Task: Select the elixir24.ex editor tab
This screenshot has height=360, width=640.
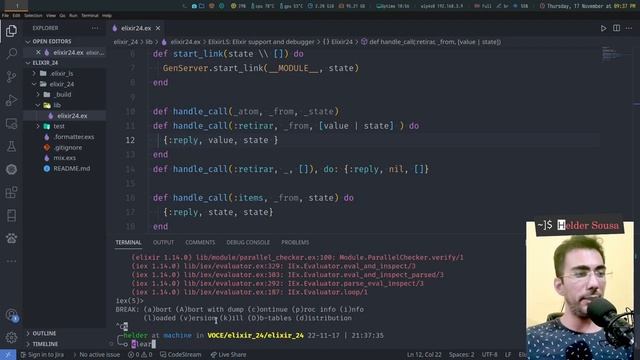Action: pos(136,28)
